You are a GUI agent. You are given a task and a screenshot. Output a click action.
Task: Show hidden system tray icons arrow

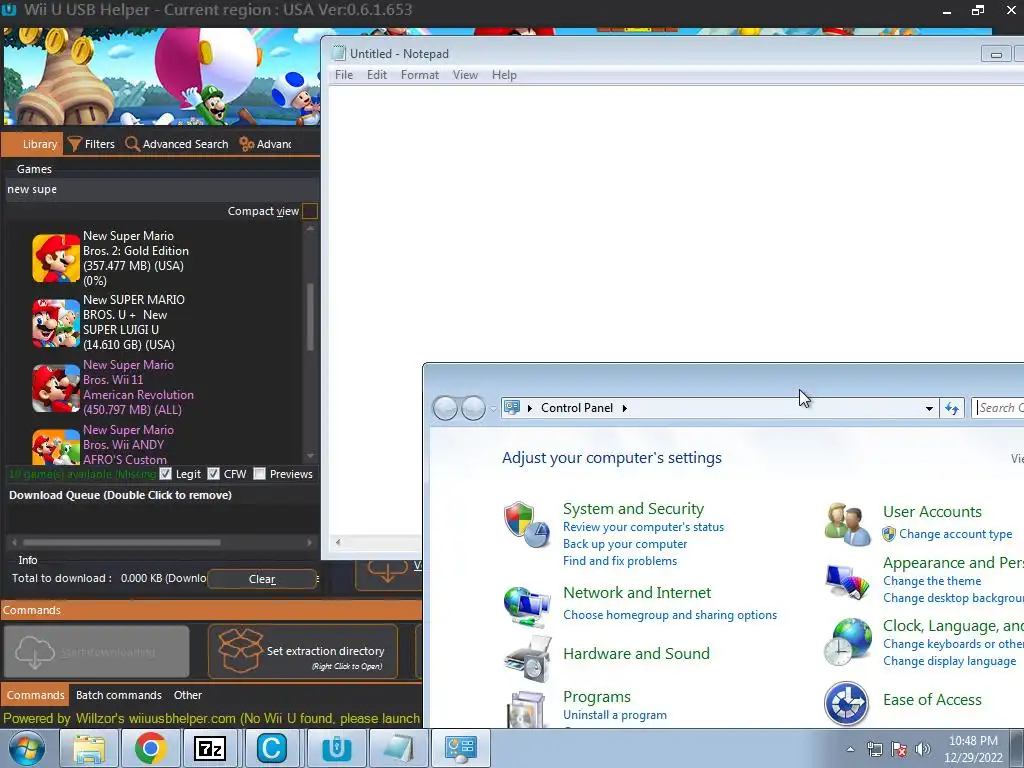click(850, 749)
